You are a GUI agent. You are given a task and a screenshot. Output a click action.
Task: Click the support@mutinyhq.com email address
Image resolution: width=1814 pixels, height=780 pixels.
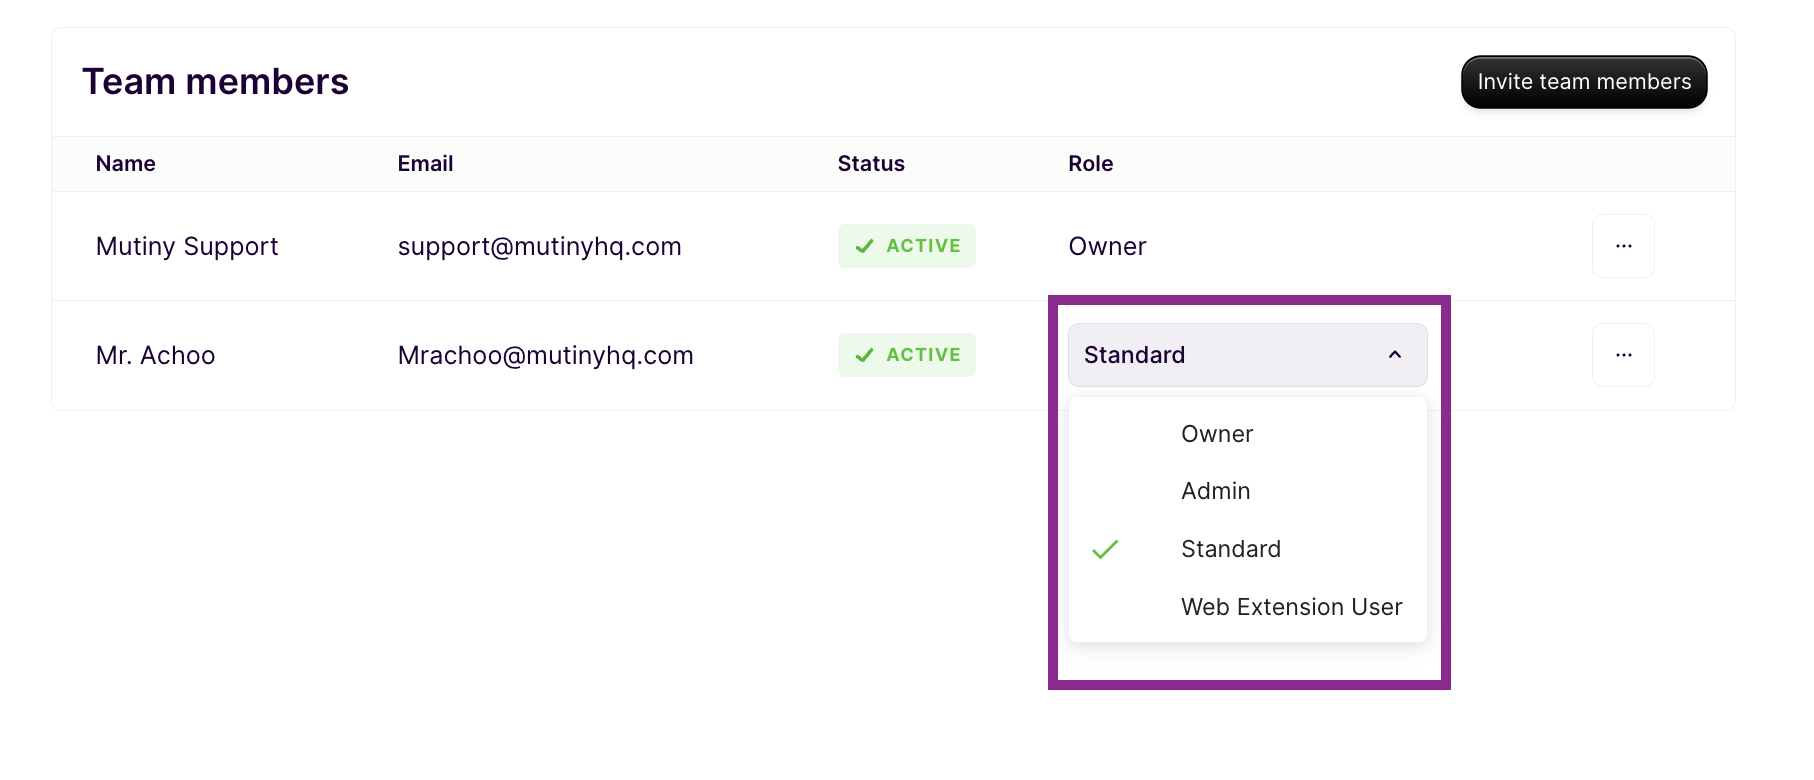(x=539, y=246)
